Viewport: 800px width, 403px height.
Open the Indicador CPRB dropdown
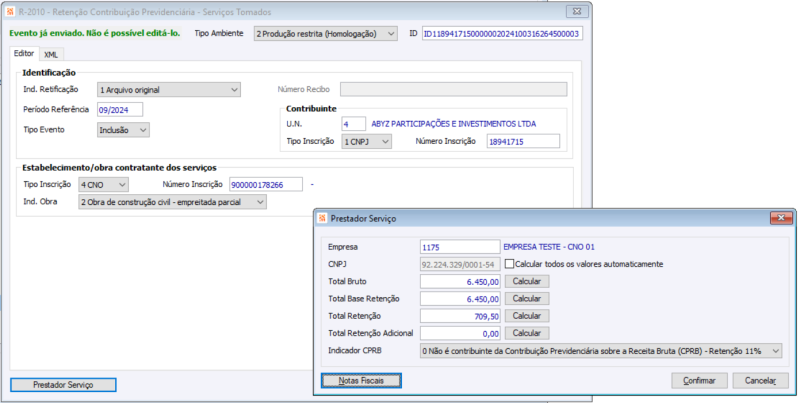(x=601, y=351)
